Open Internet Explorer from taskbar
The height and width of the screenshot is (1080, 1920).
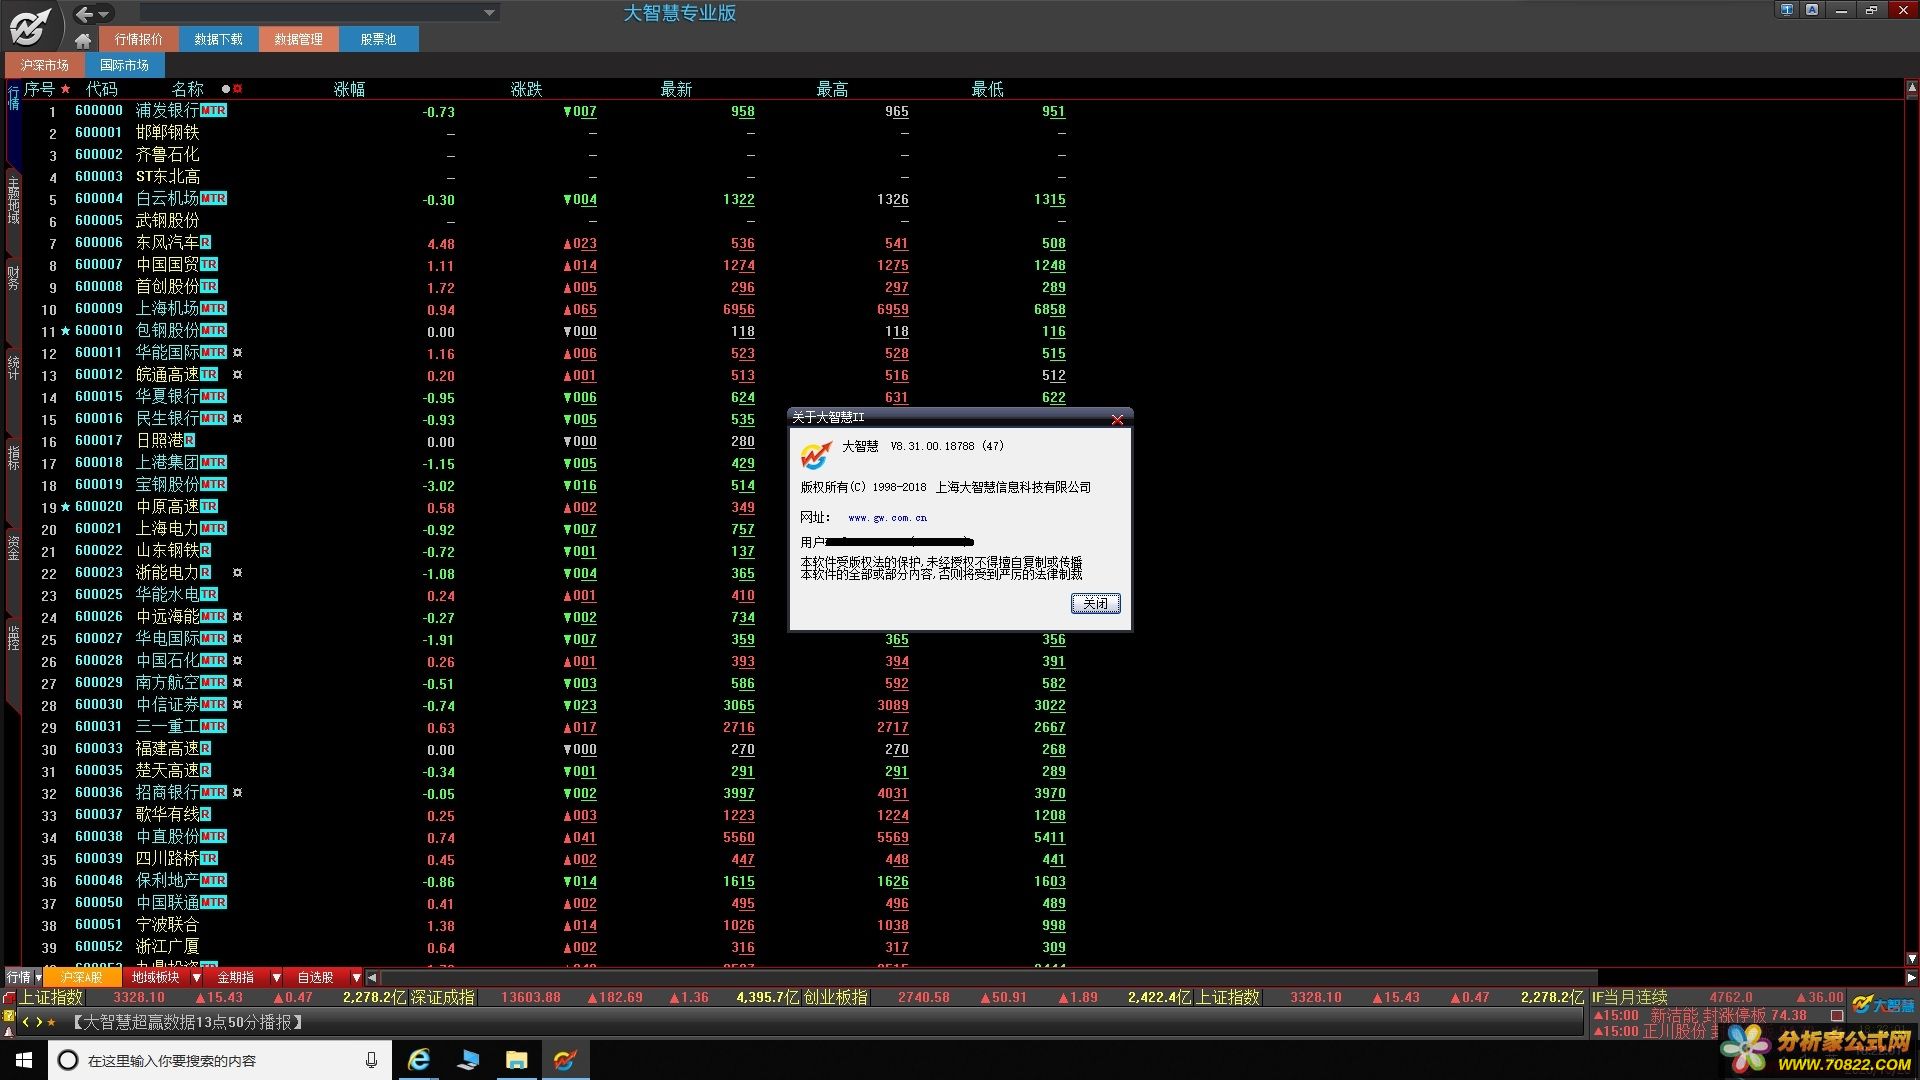(419, 1060)
